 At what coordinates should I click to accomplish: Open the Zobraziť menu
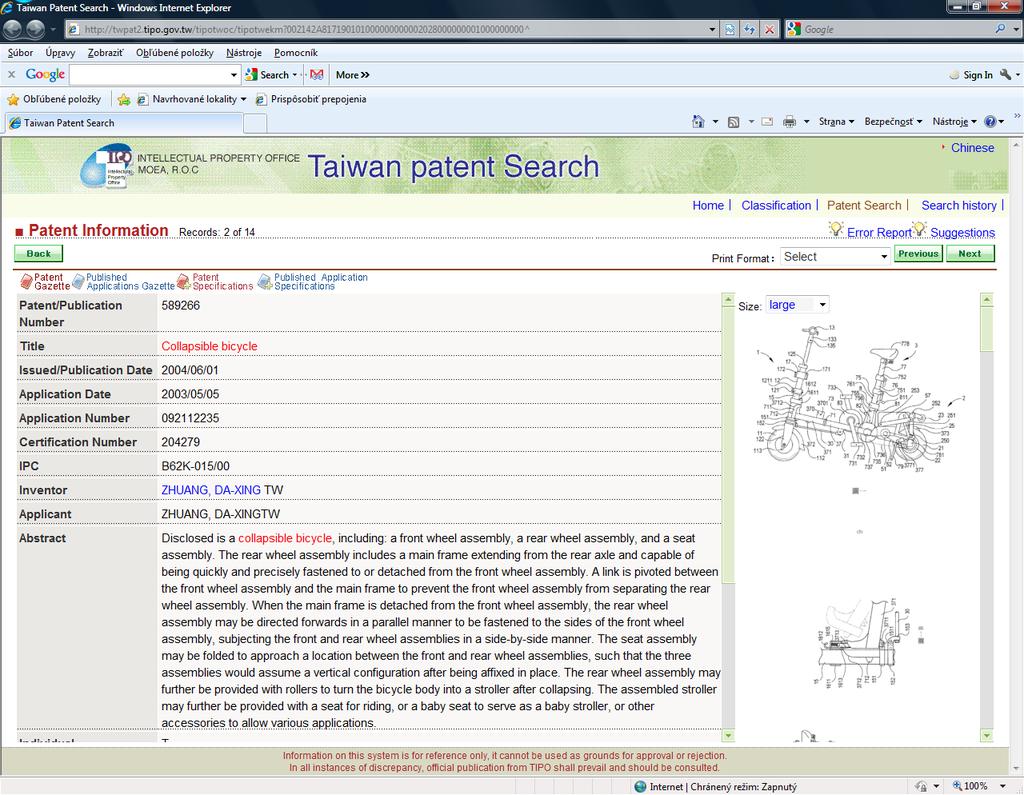pyautogui.click(x=106, y=53)
